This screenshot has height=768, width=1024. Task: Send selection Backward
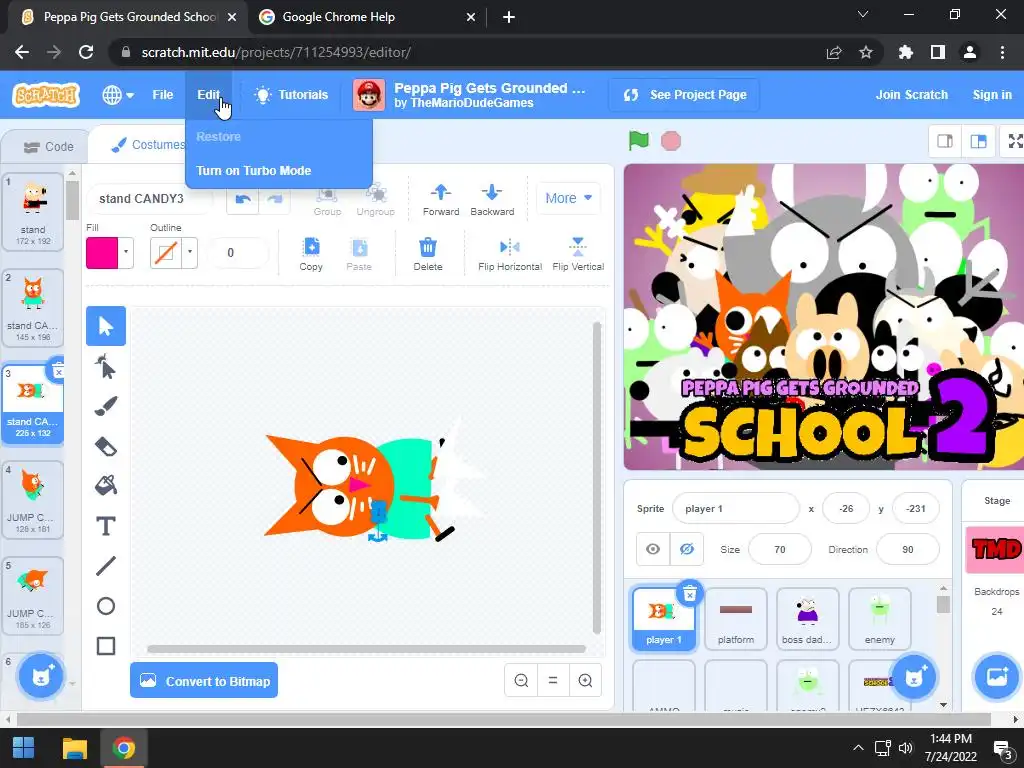(492, 199)
